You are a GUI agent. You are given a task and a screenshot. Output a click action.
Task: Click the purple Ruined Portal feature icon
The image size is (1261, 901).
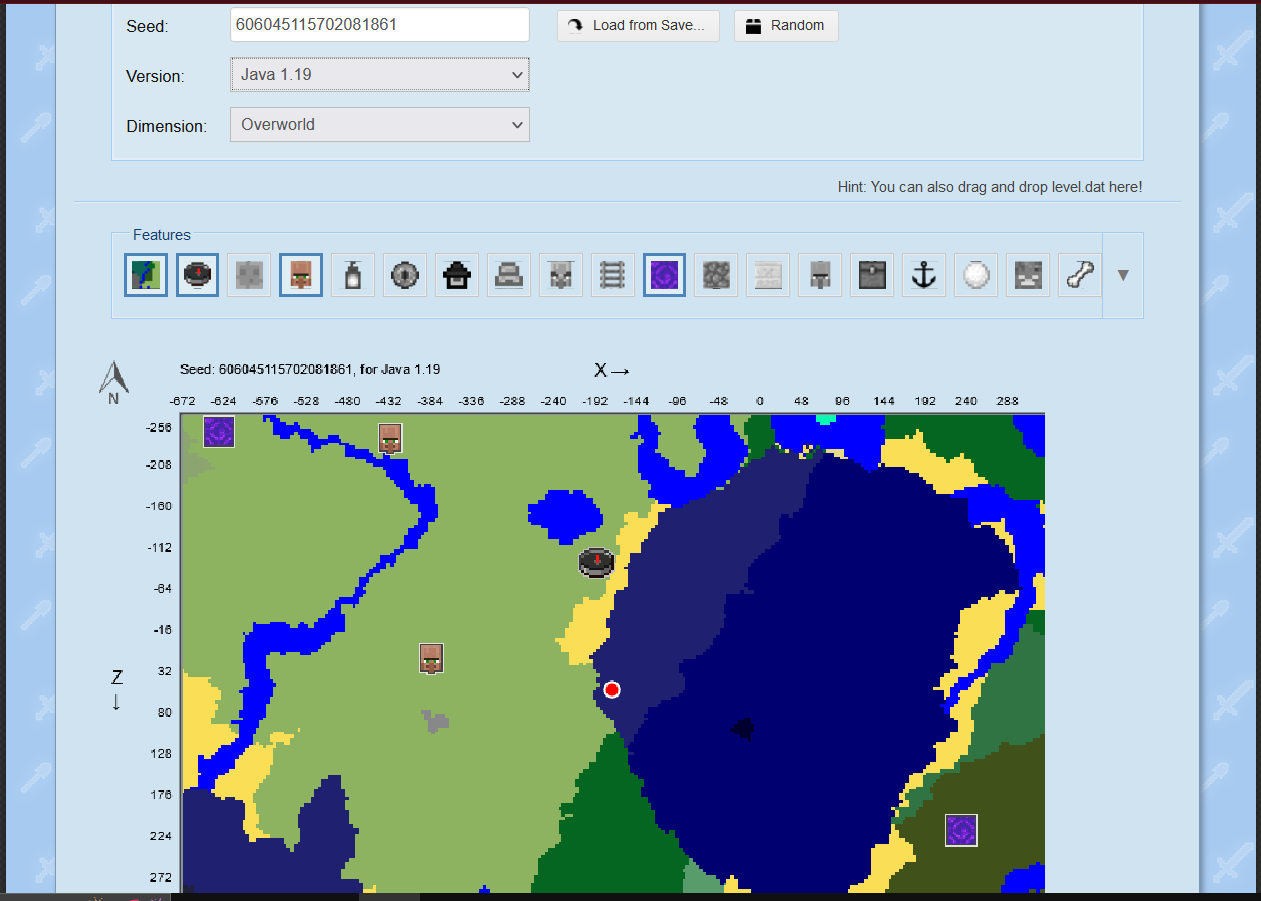(665, 275)
